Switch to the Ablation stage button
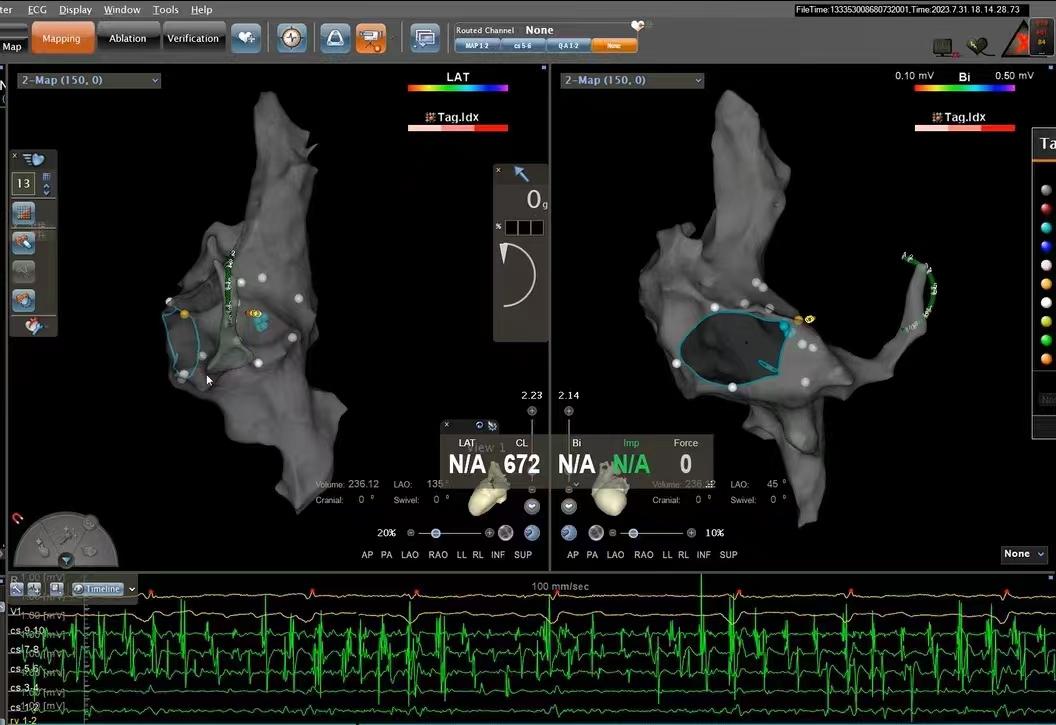The height and width of the screenshot is (725, 1056). tap(128, 38)
